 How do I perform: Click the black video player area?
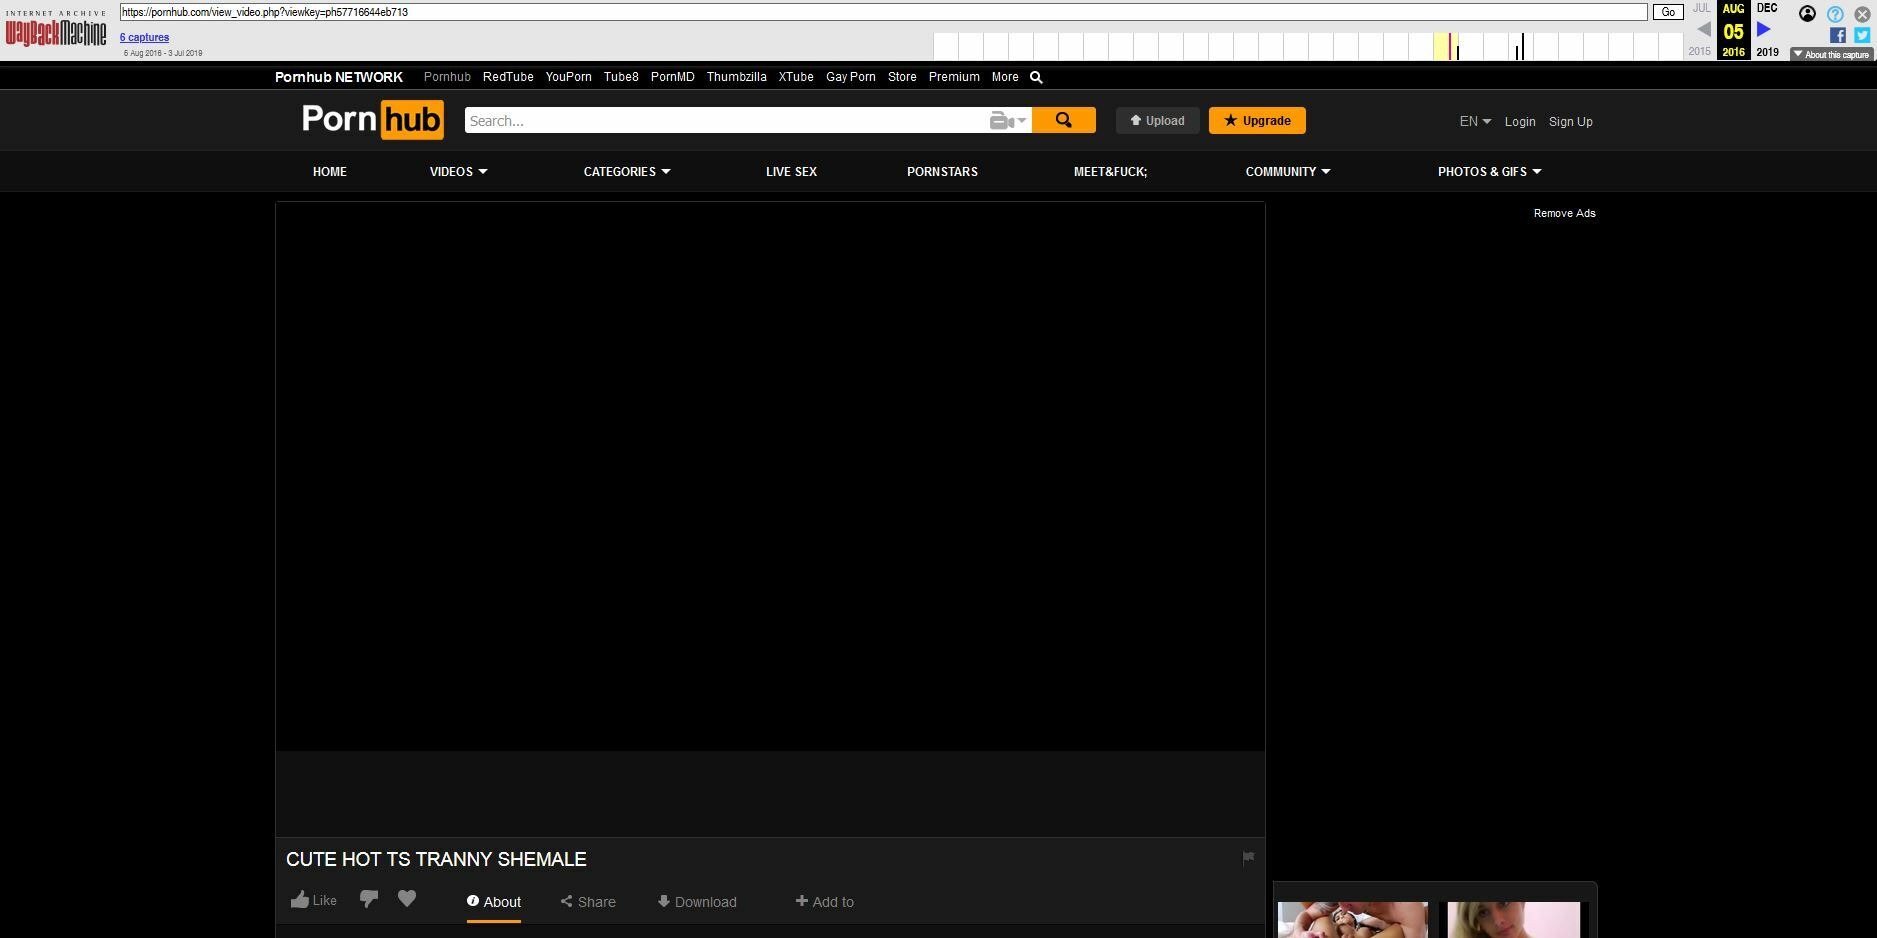click(770, 476)
